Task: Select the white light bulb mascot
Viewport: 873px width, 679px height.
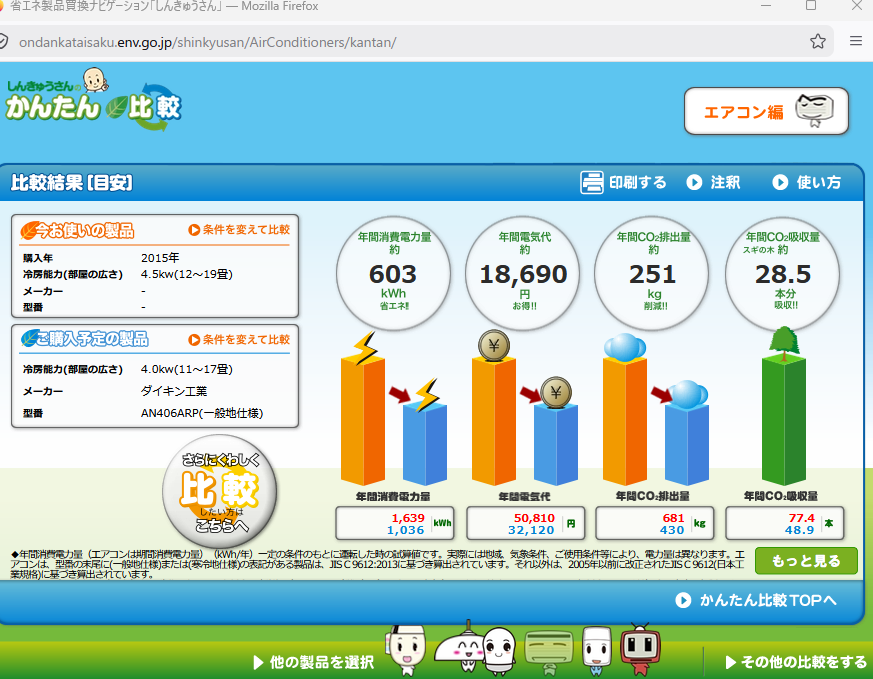Action: pos(498,650)
